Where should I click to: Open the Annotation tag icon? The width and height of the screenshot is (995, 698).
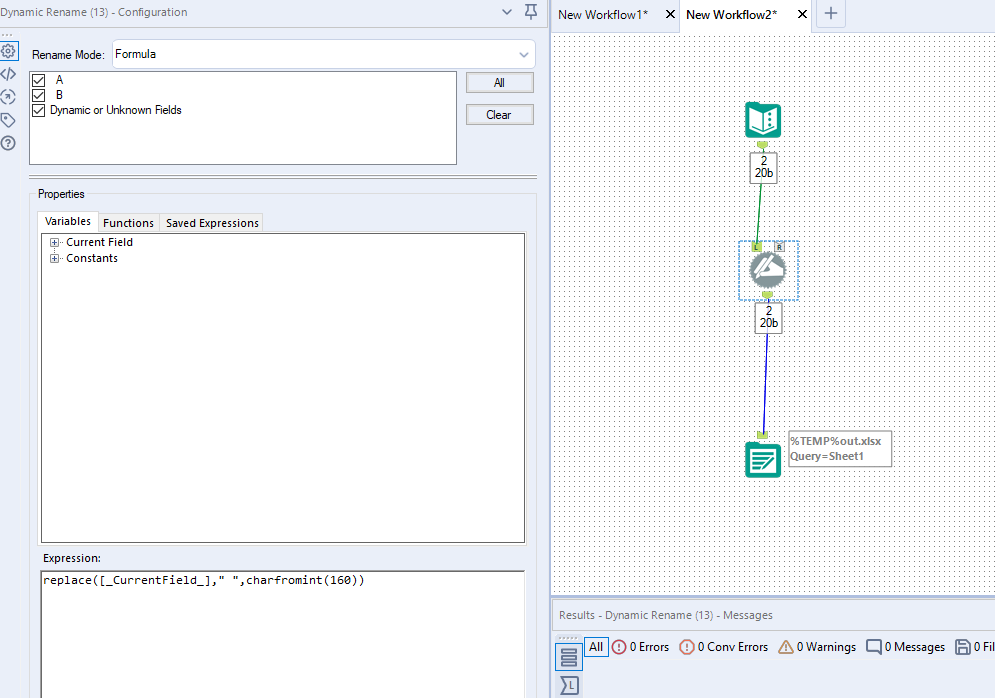click(8, 120)
